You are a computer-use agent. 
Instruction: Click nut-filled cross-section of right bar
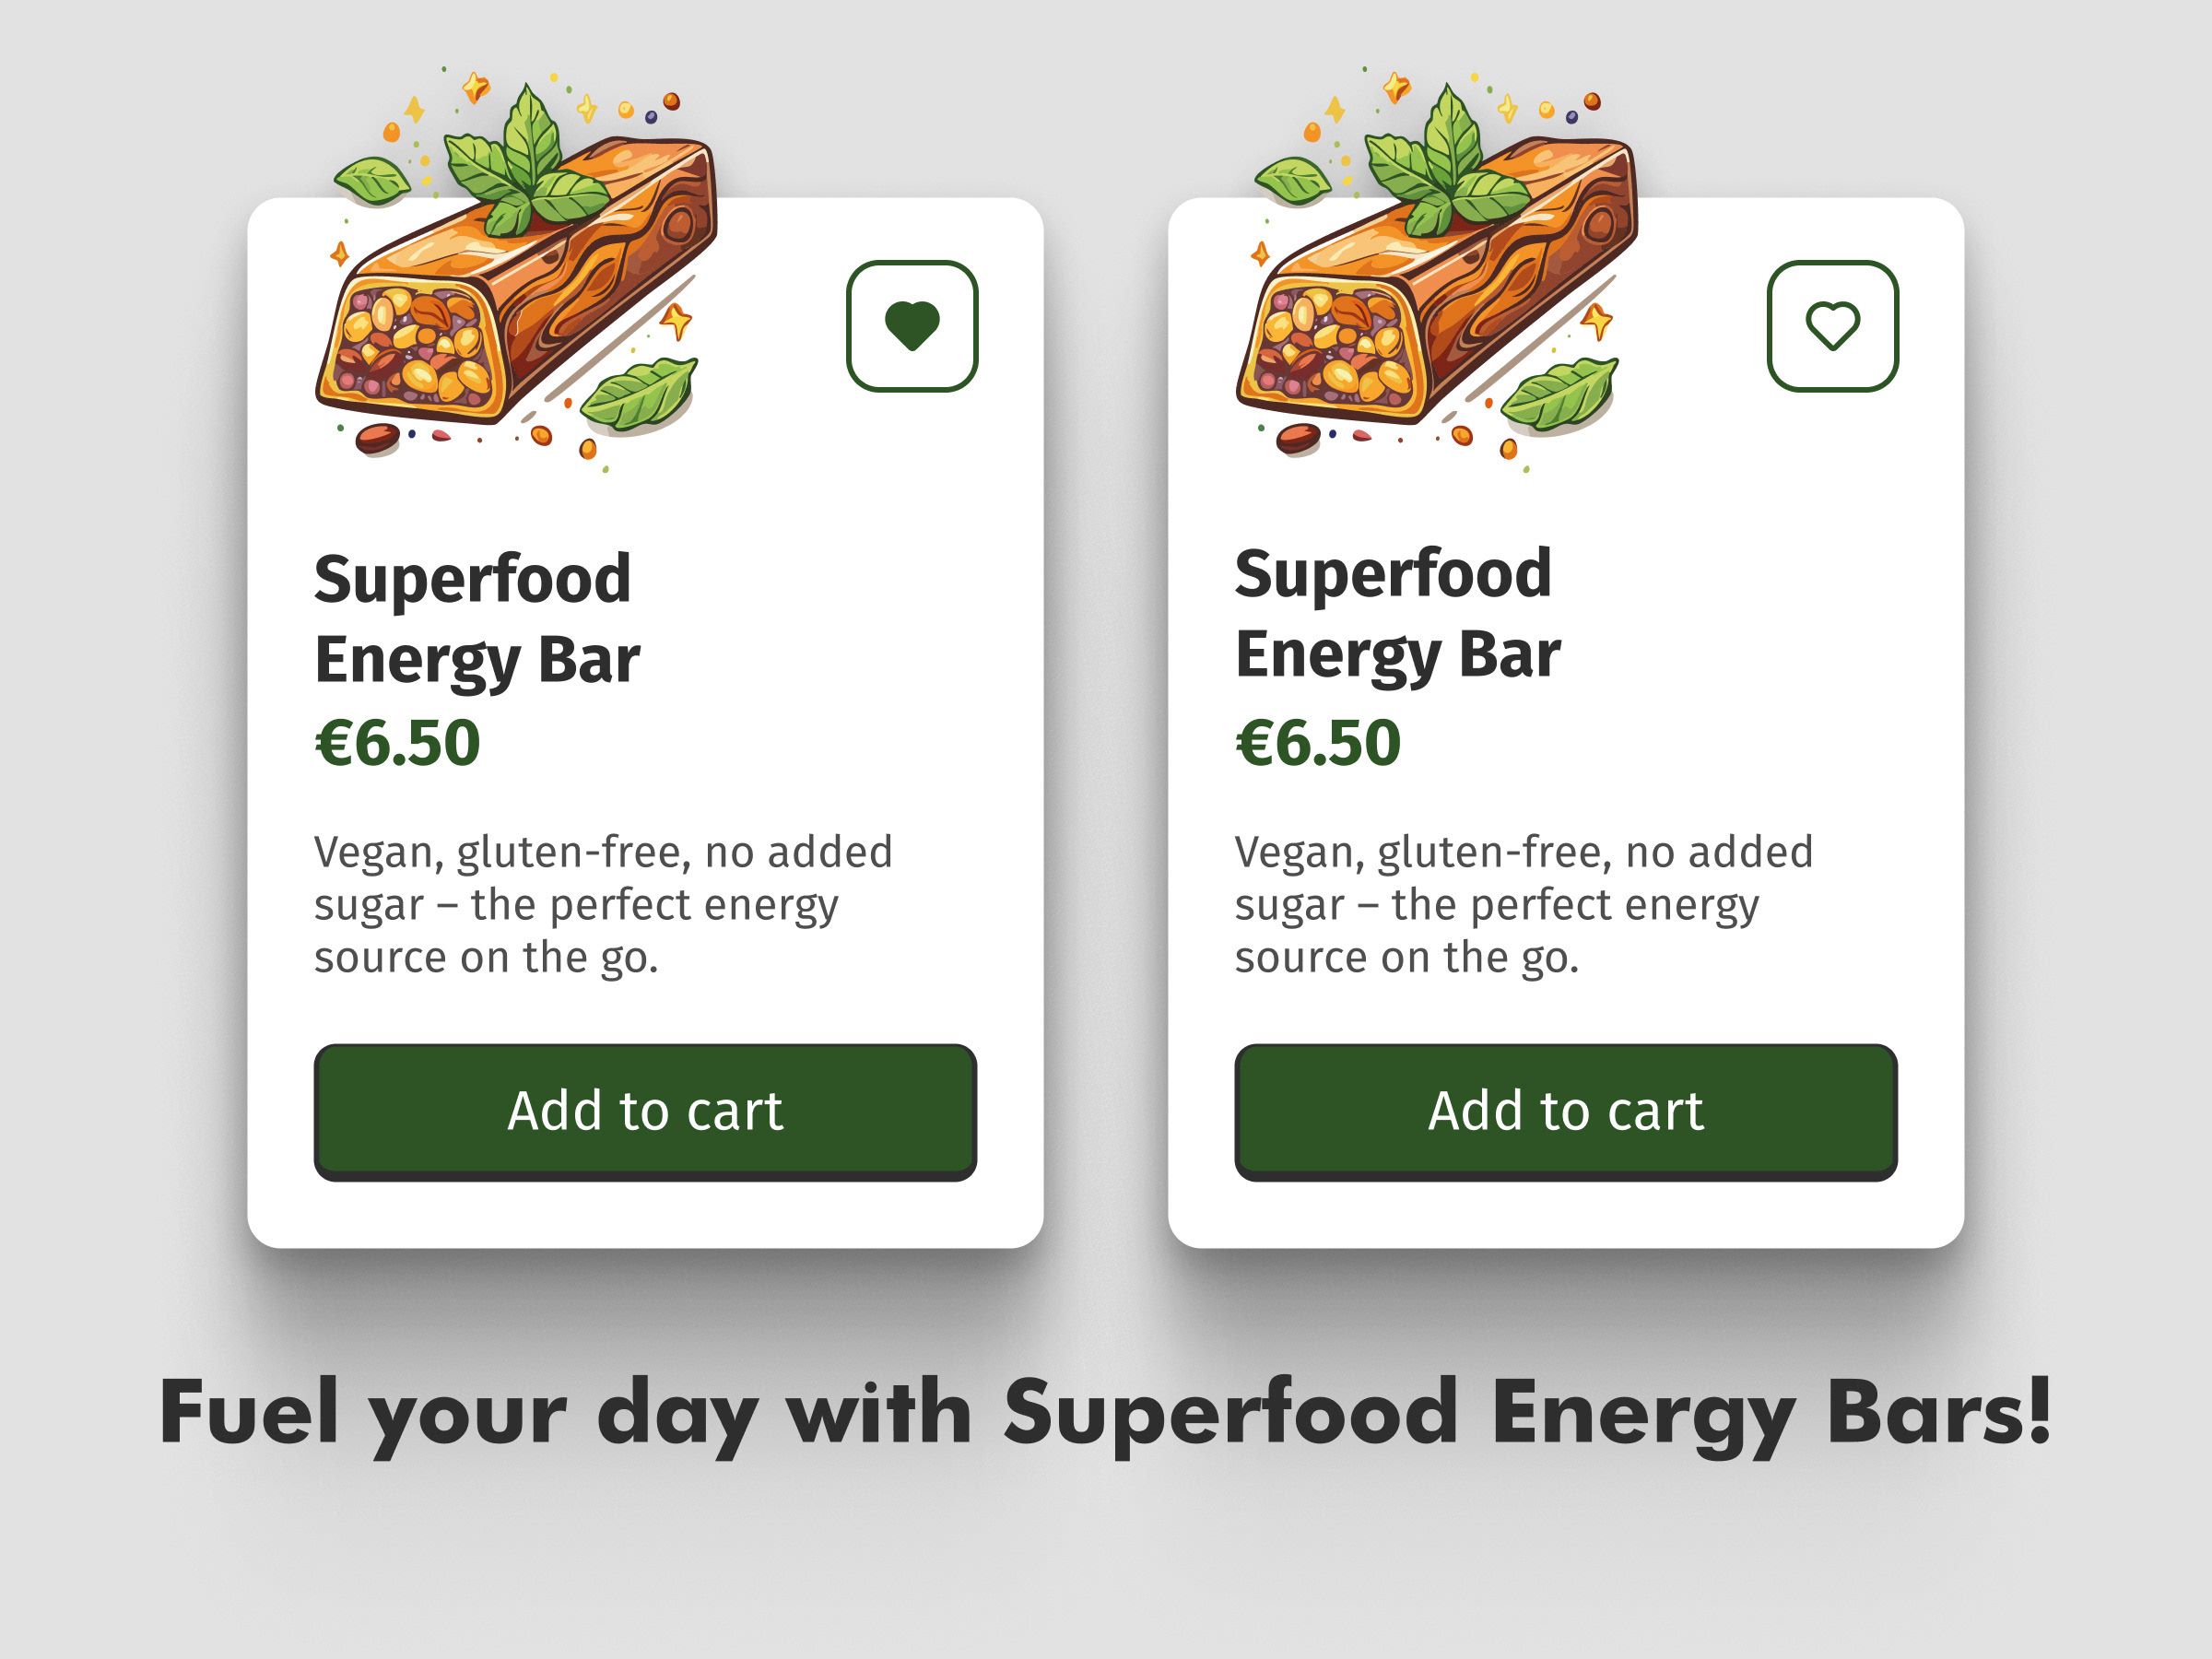click(x=1332, y=345)
